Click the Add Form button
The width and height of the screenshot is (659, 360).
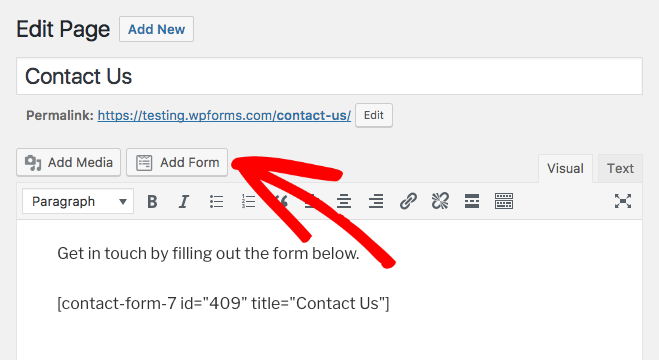[177, 162]
